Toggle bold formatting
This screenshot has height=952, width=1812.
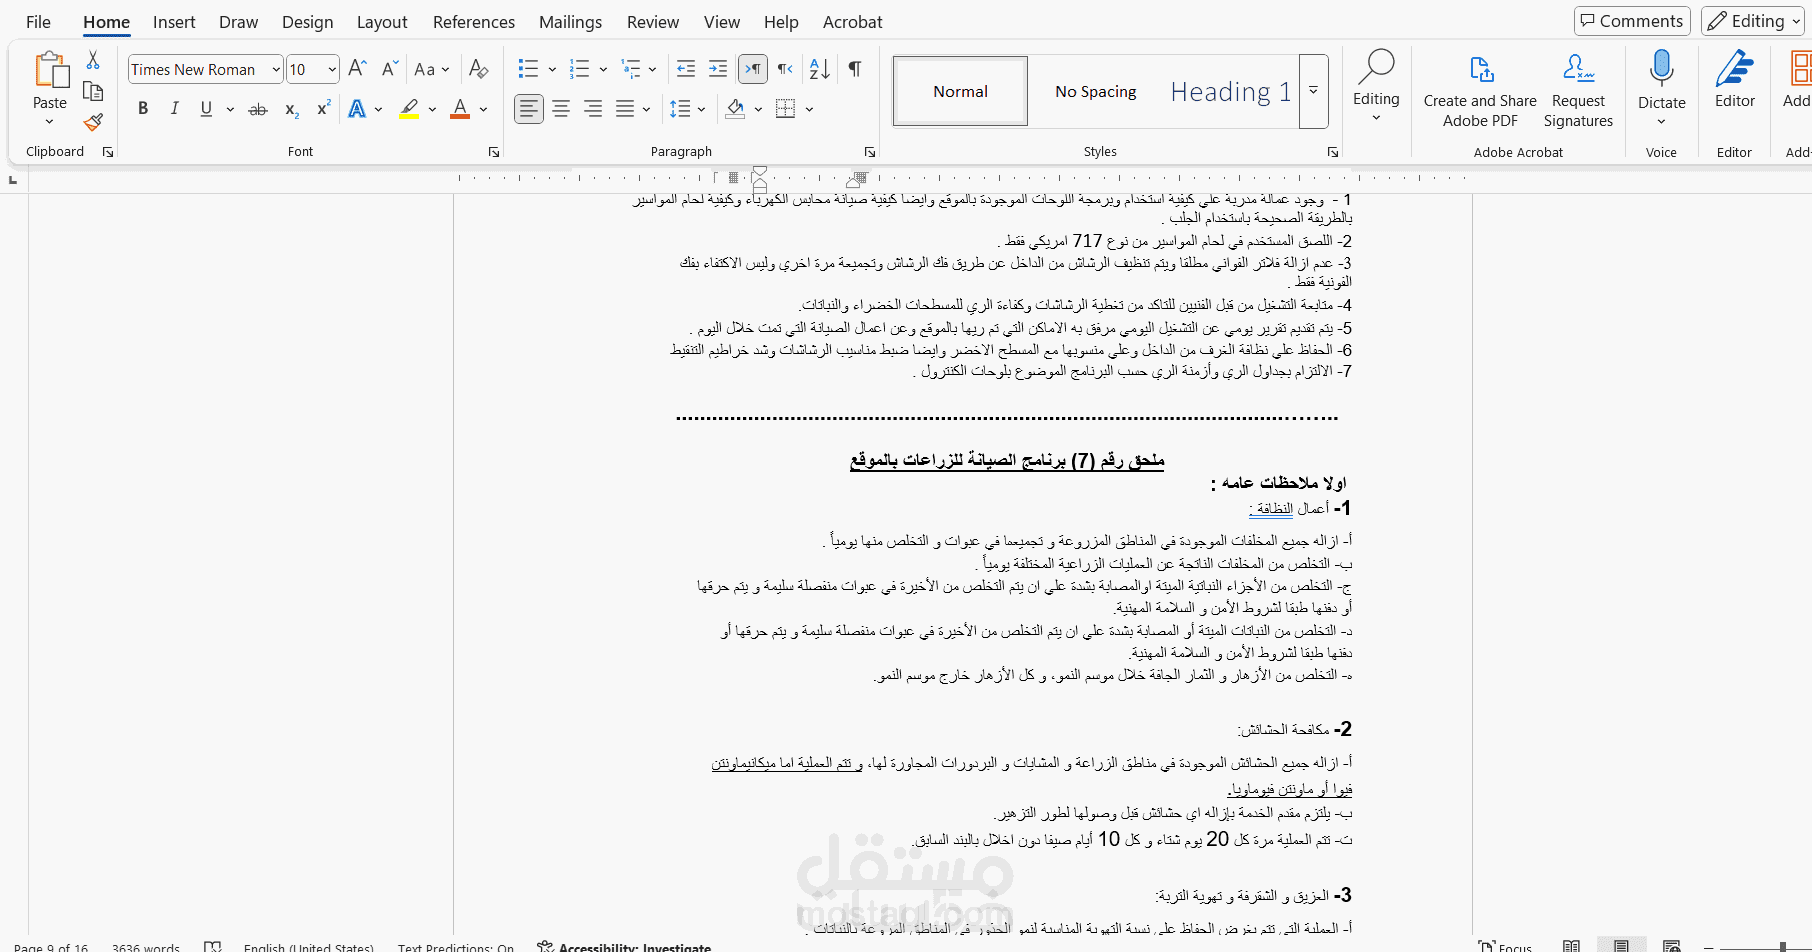143,109
